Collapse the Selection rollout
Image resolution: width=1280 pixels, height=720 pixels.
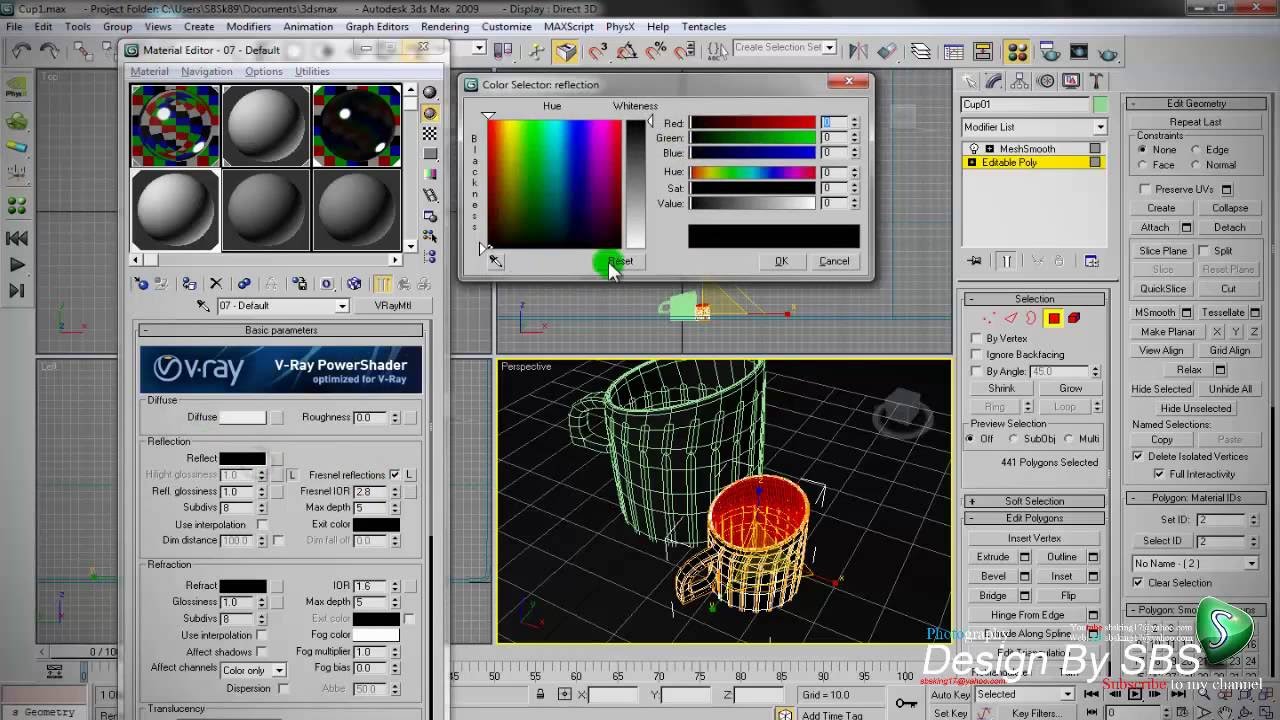point(1034,299)
